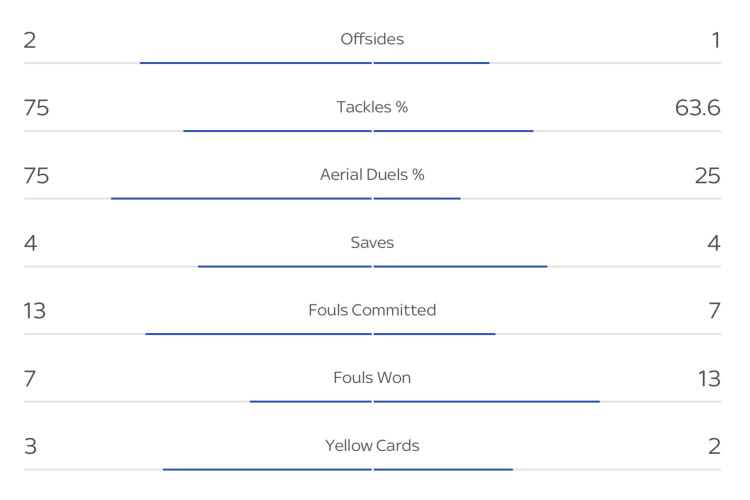Click the Offsides stat label
The image size is (750, 500).
point(372,39)
